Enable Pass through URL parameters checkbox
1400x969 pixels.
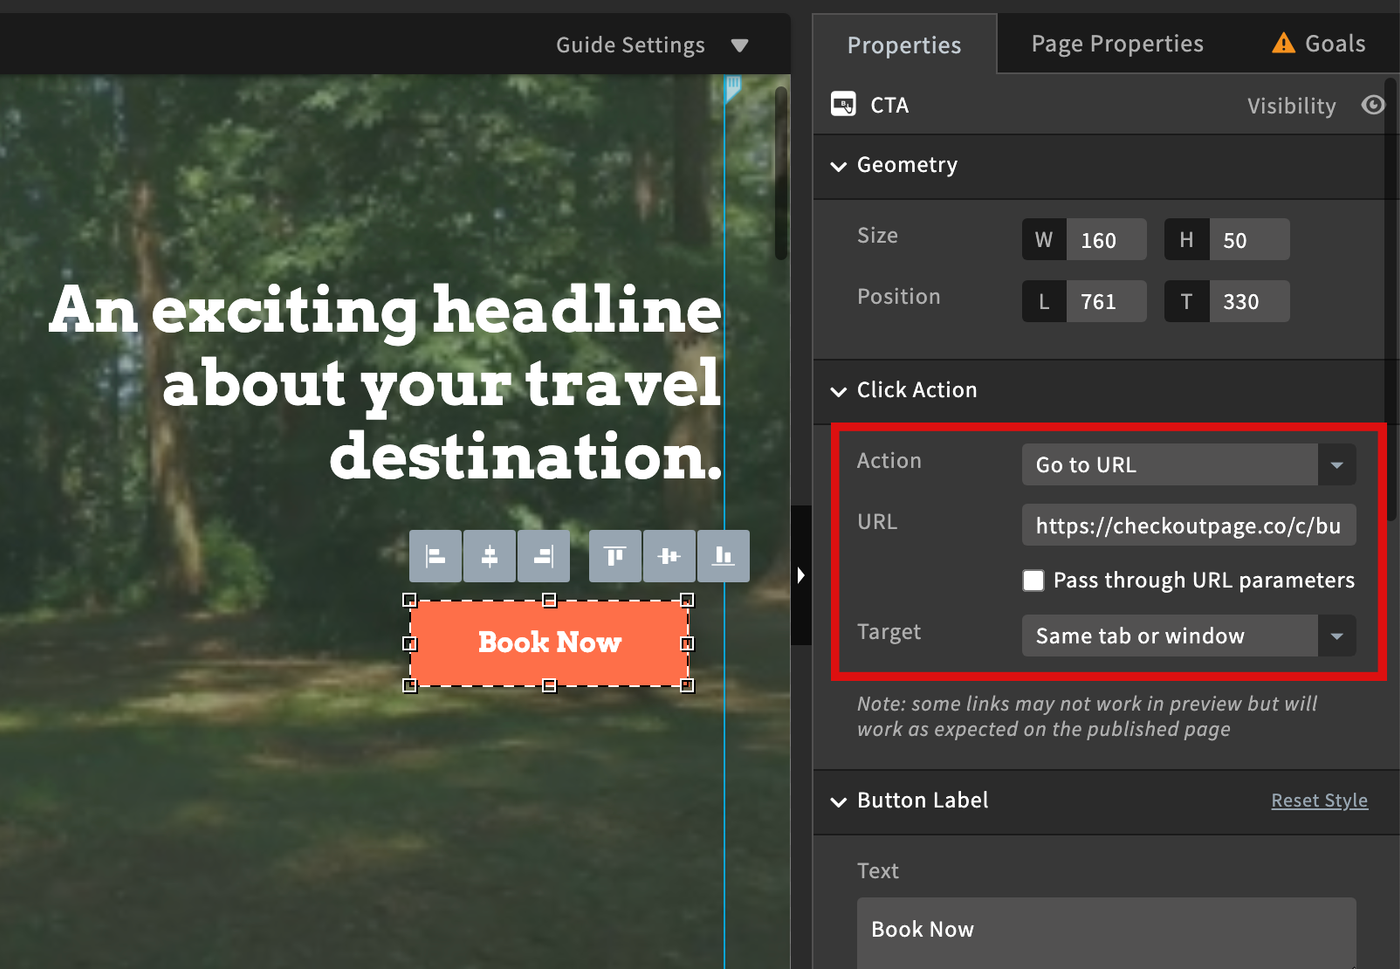pos(1033,580)
